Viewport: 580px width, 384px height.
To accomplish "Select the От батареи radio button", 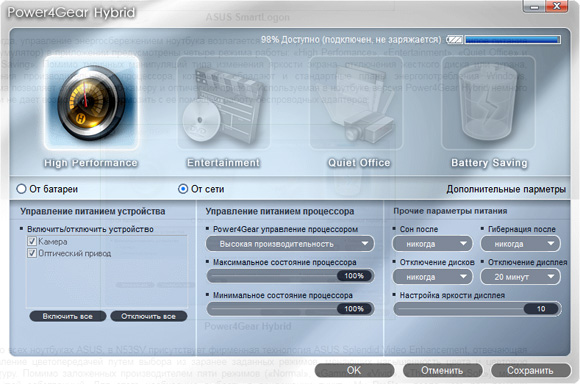I will pos(21,189).
